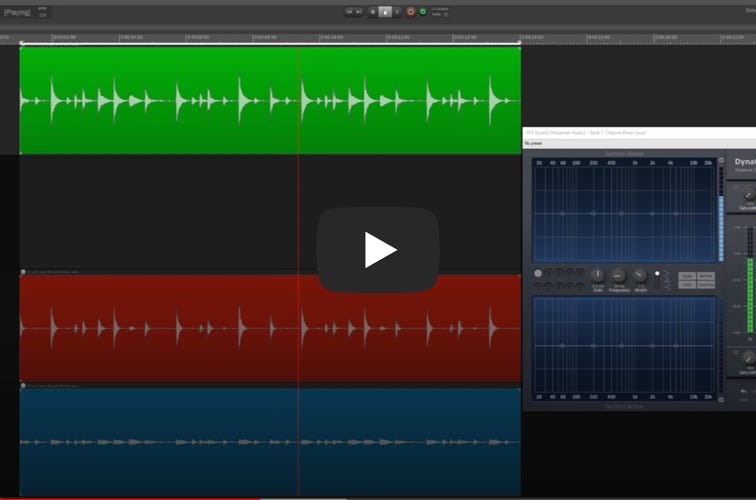Viewport: 756px width, 500px height.
Task: Click the Width knob in the EQ plugin
Action: pos(640,275)
